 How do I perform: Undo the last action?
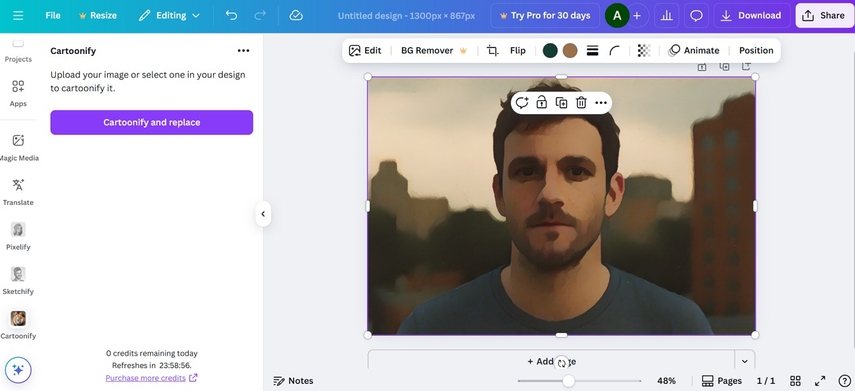[231, 15]
